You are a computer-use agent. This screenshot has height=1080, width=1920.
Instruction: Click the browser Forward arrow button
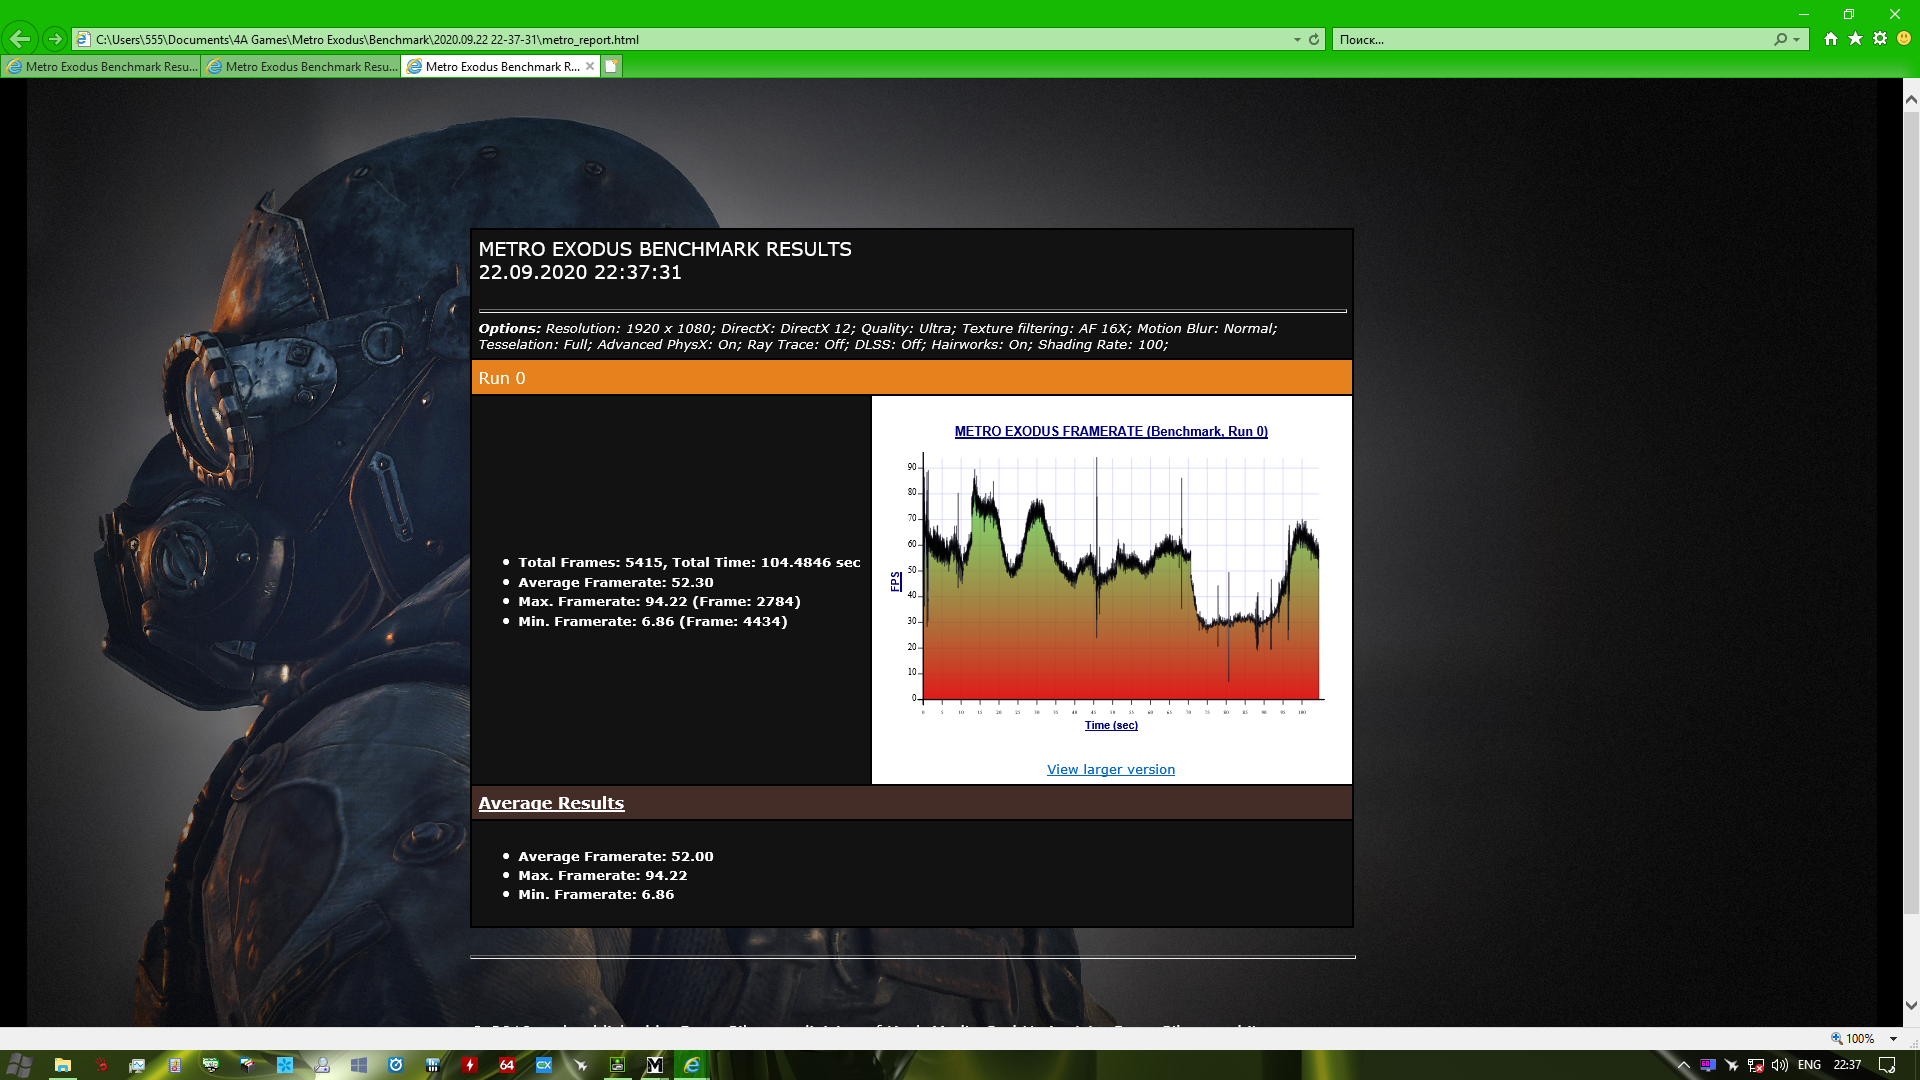[x=55, y=39]
